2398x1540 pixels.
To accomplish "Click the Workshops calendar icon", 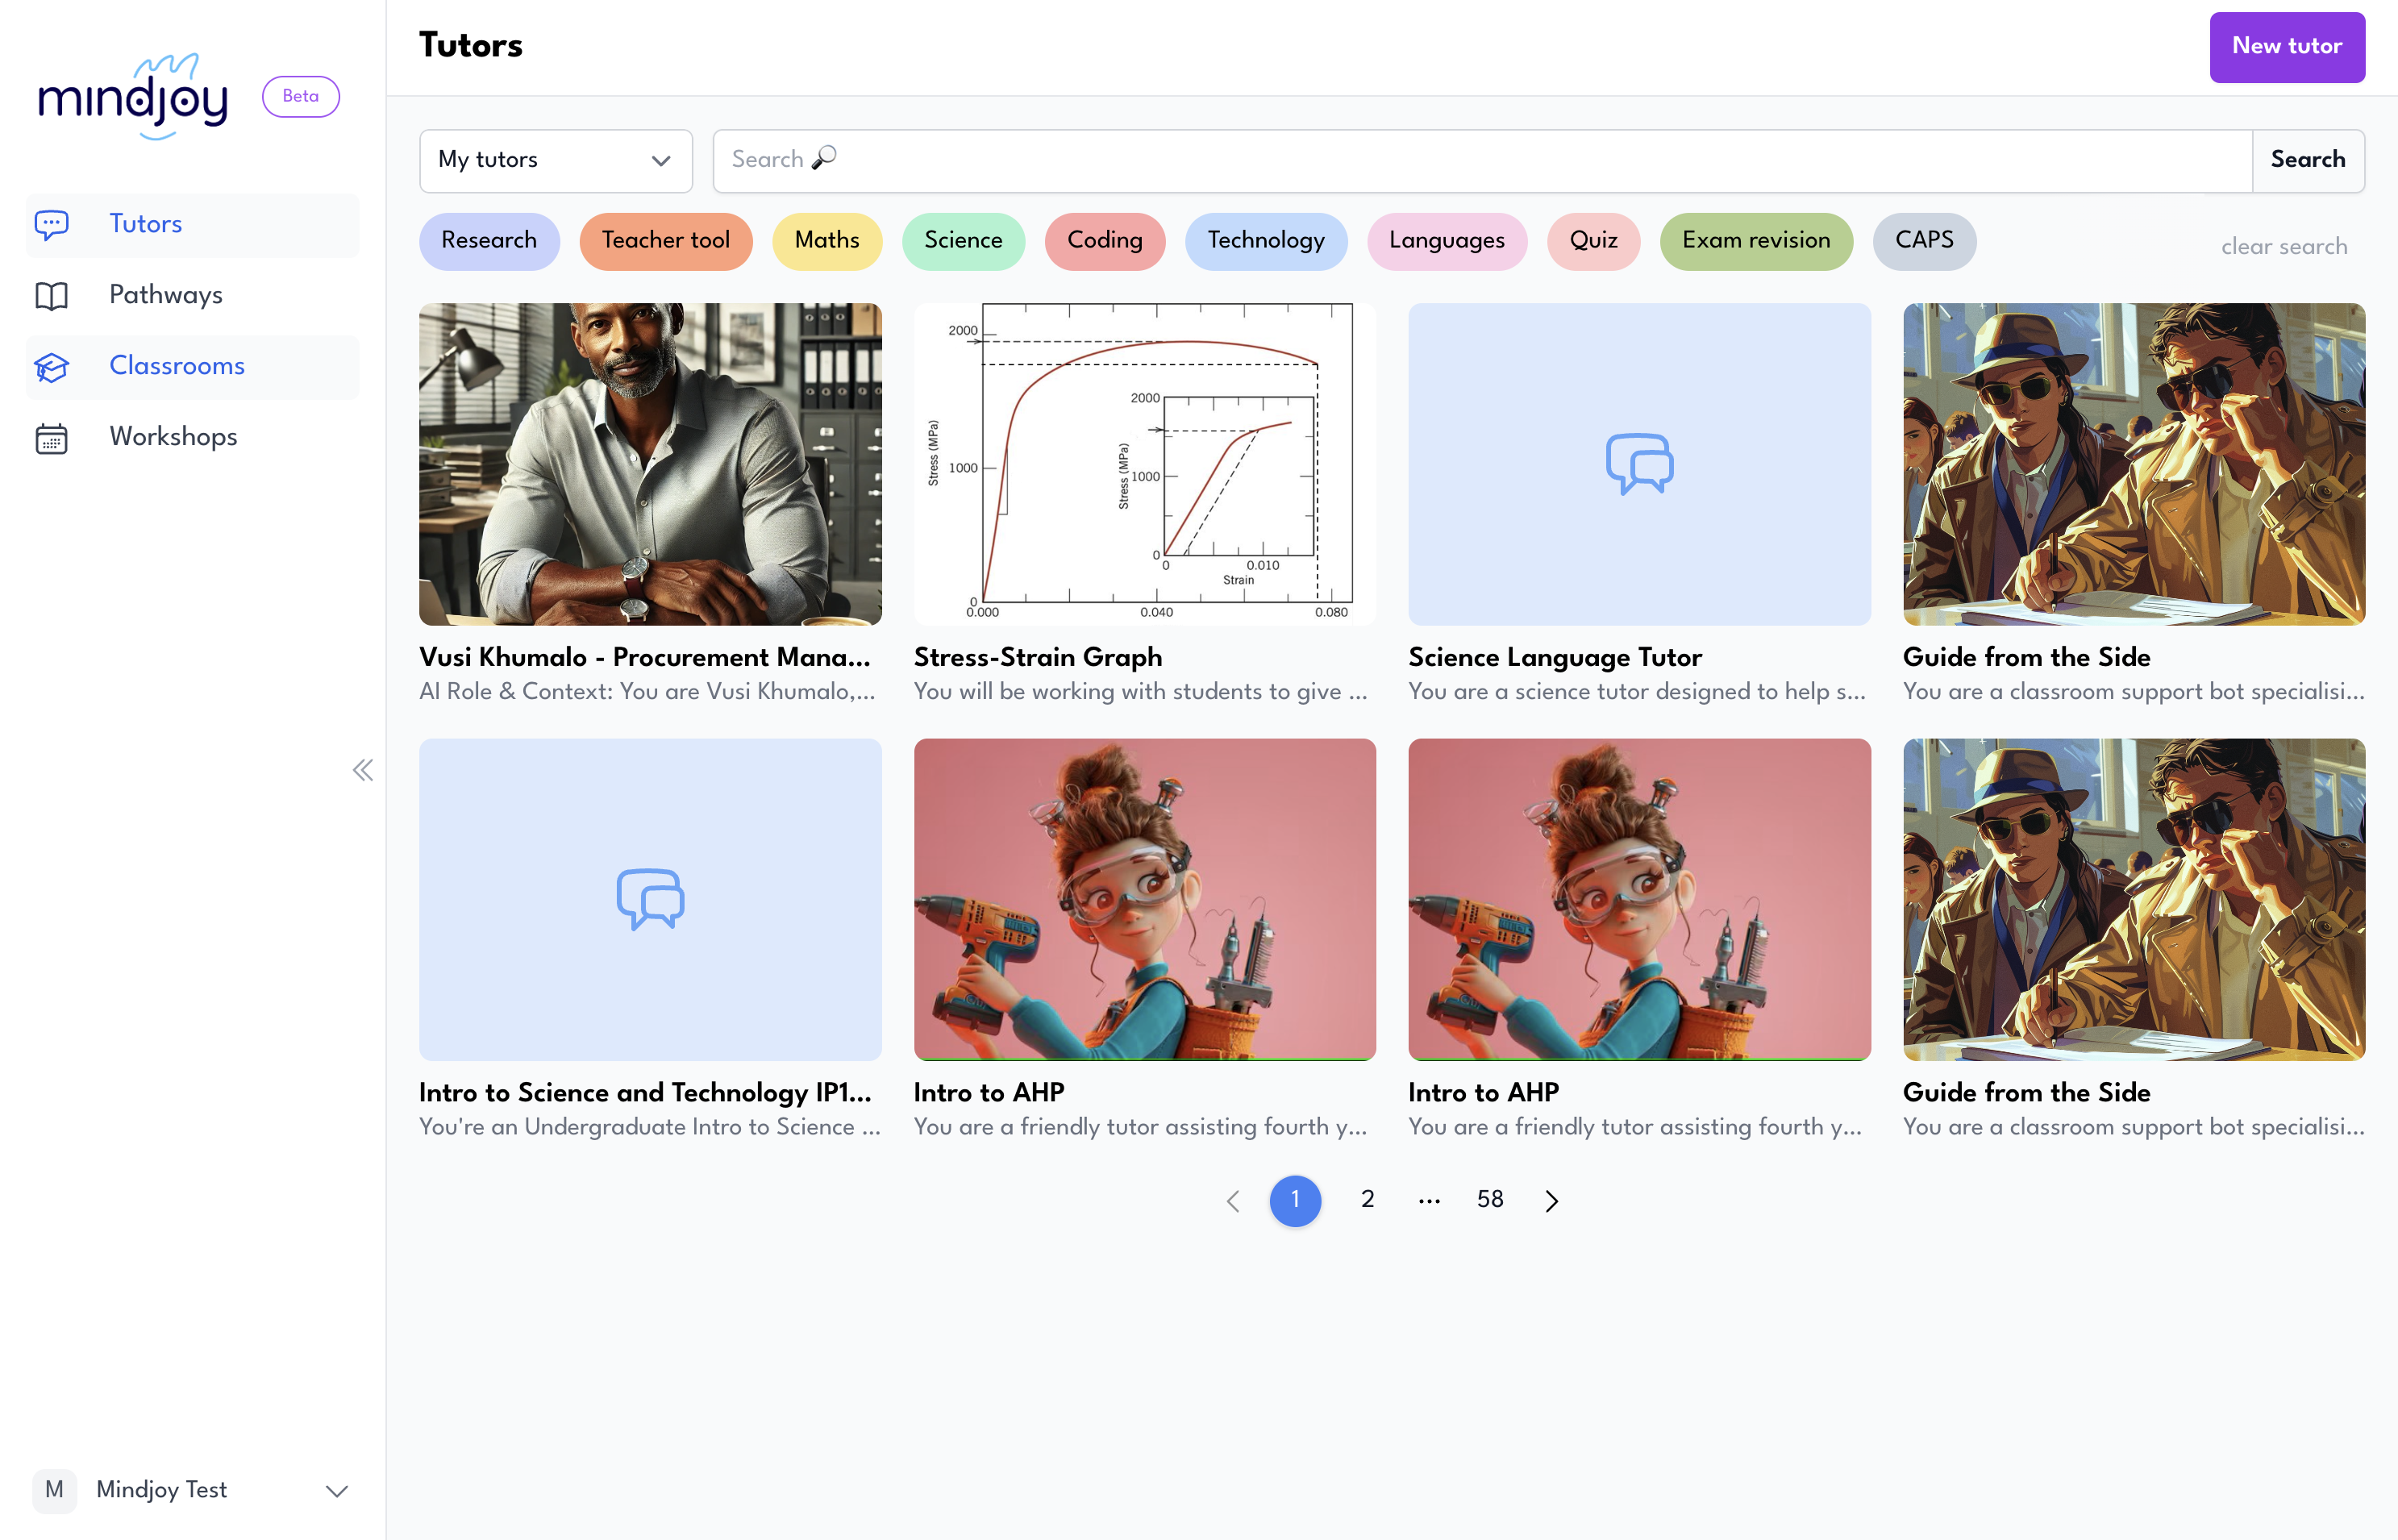I will [x=52, y=438].
